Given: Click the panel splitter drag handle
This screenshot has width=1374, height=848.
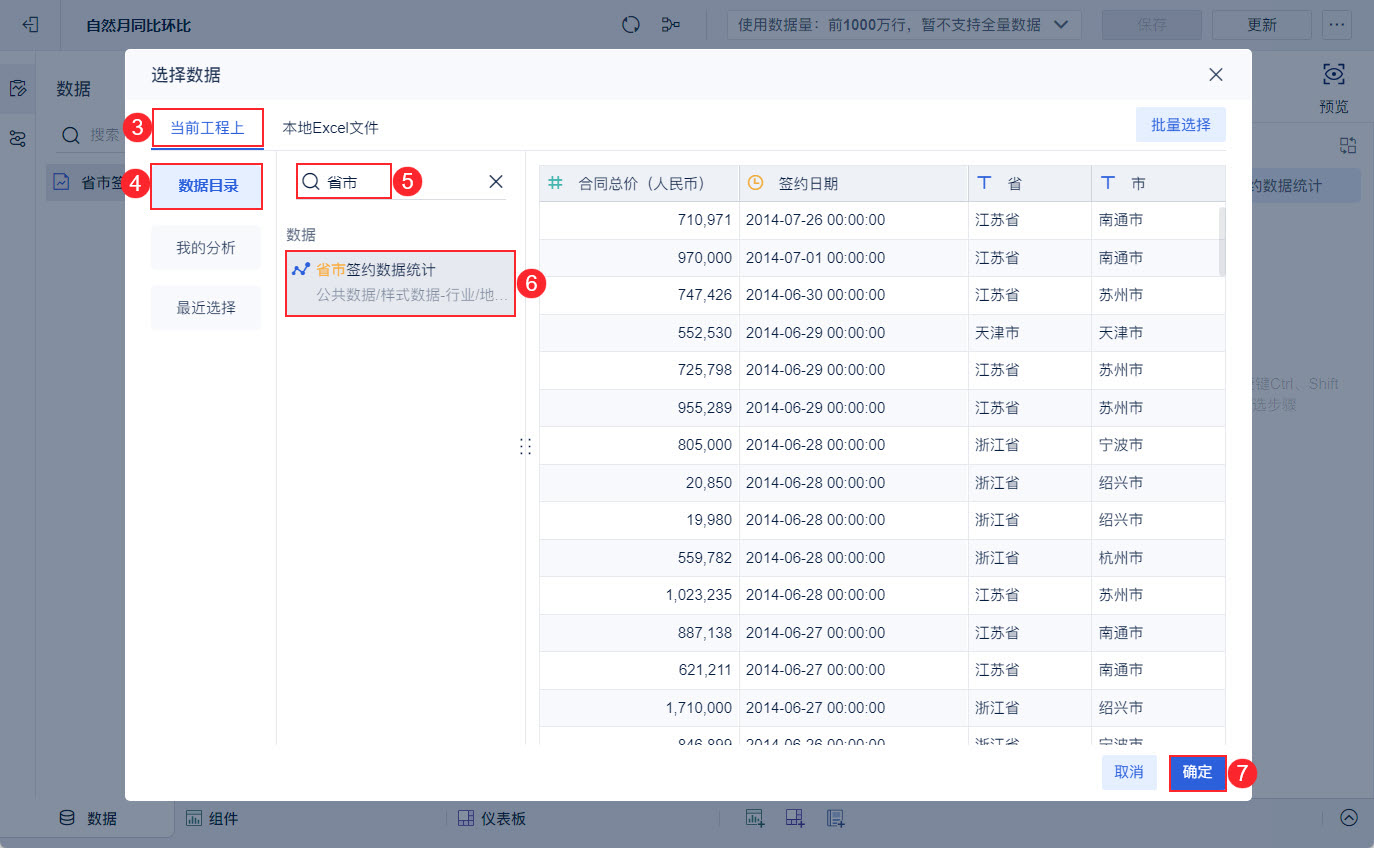Looking at the screenshot, I should click(526, 447).
